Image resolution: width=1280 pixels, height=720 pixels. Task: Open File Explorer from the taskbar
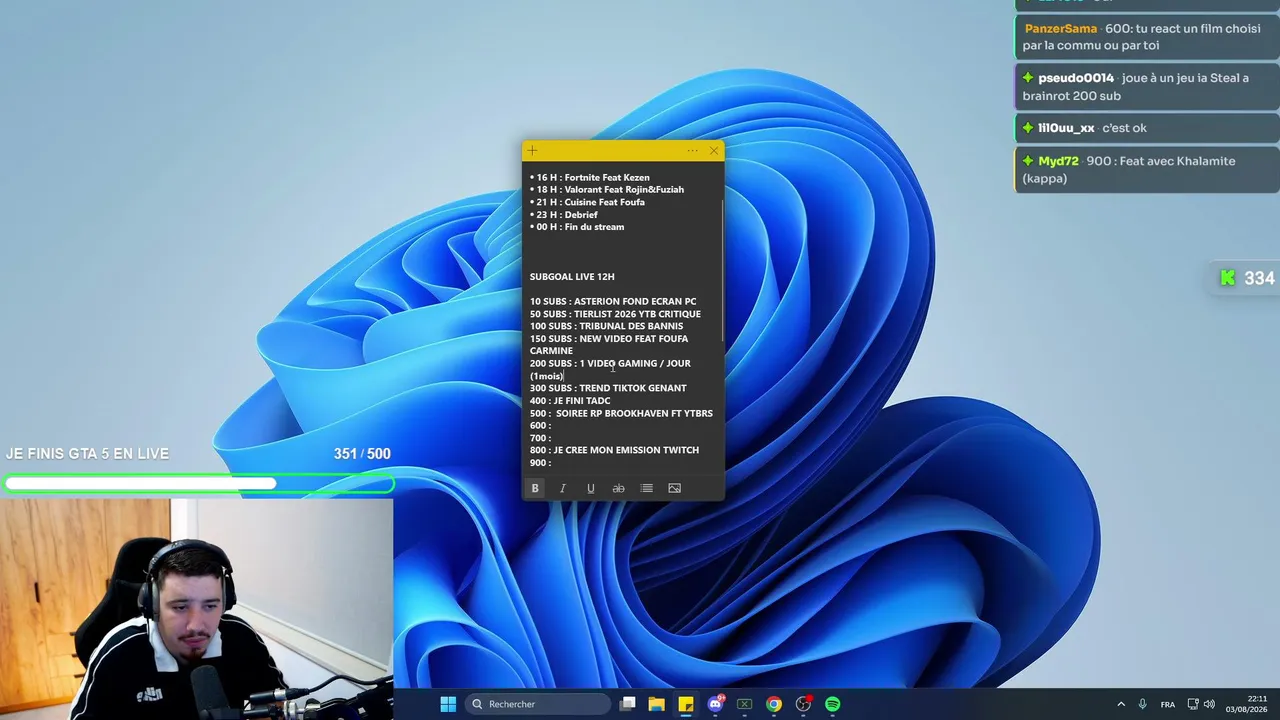point(656,704)
